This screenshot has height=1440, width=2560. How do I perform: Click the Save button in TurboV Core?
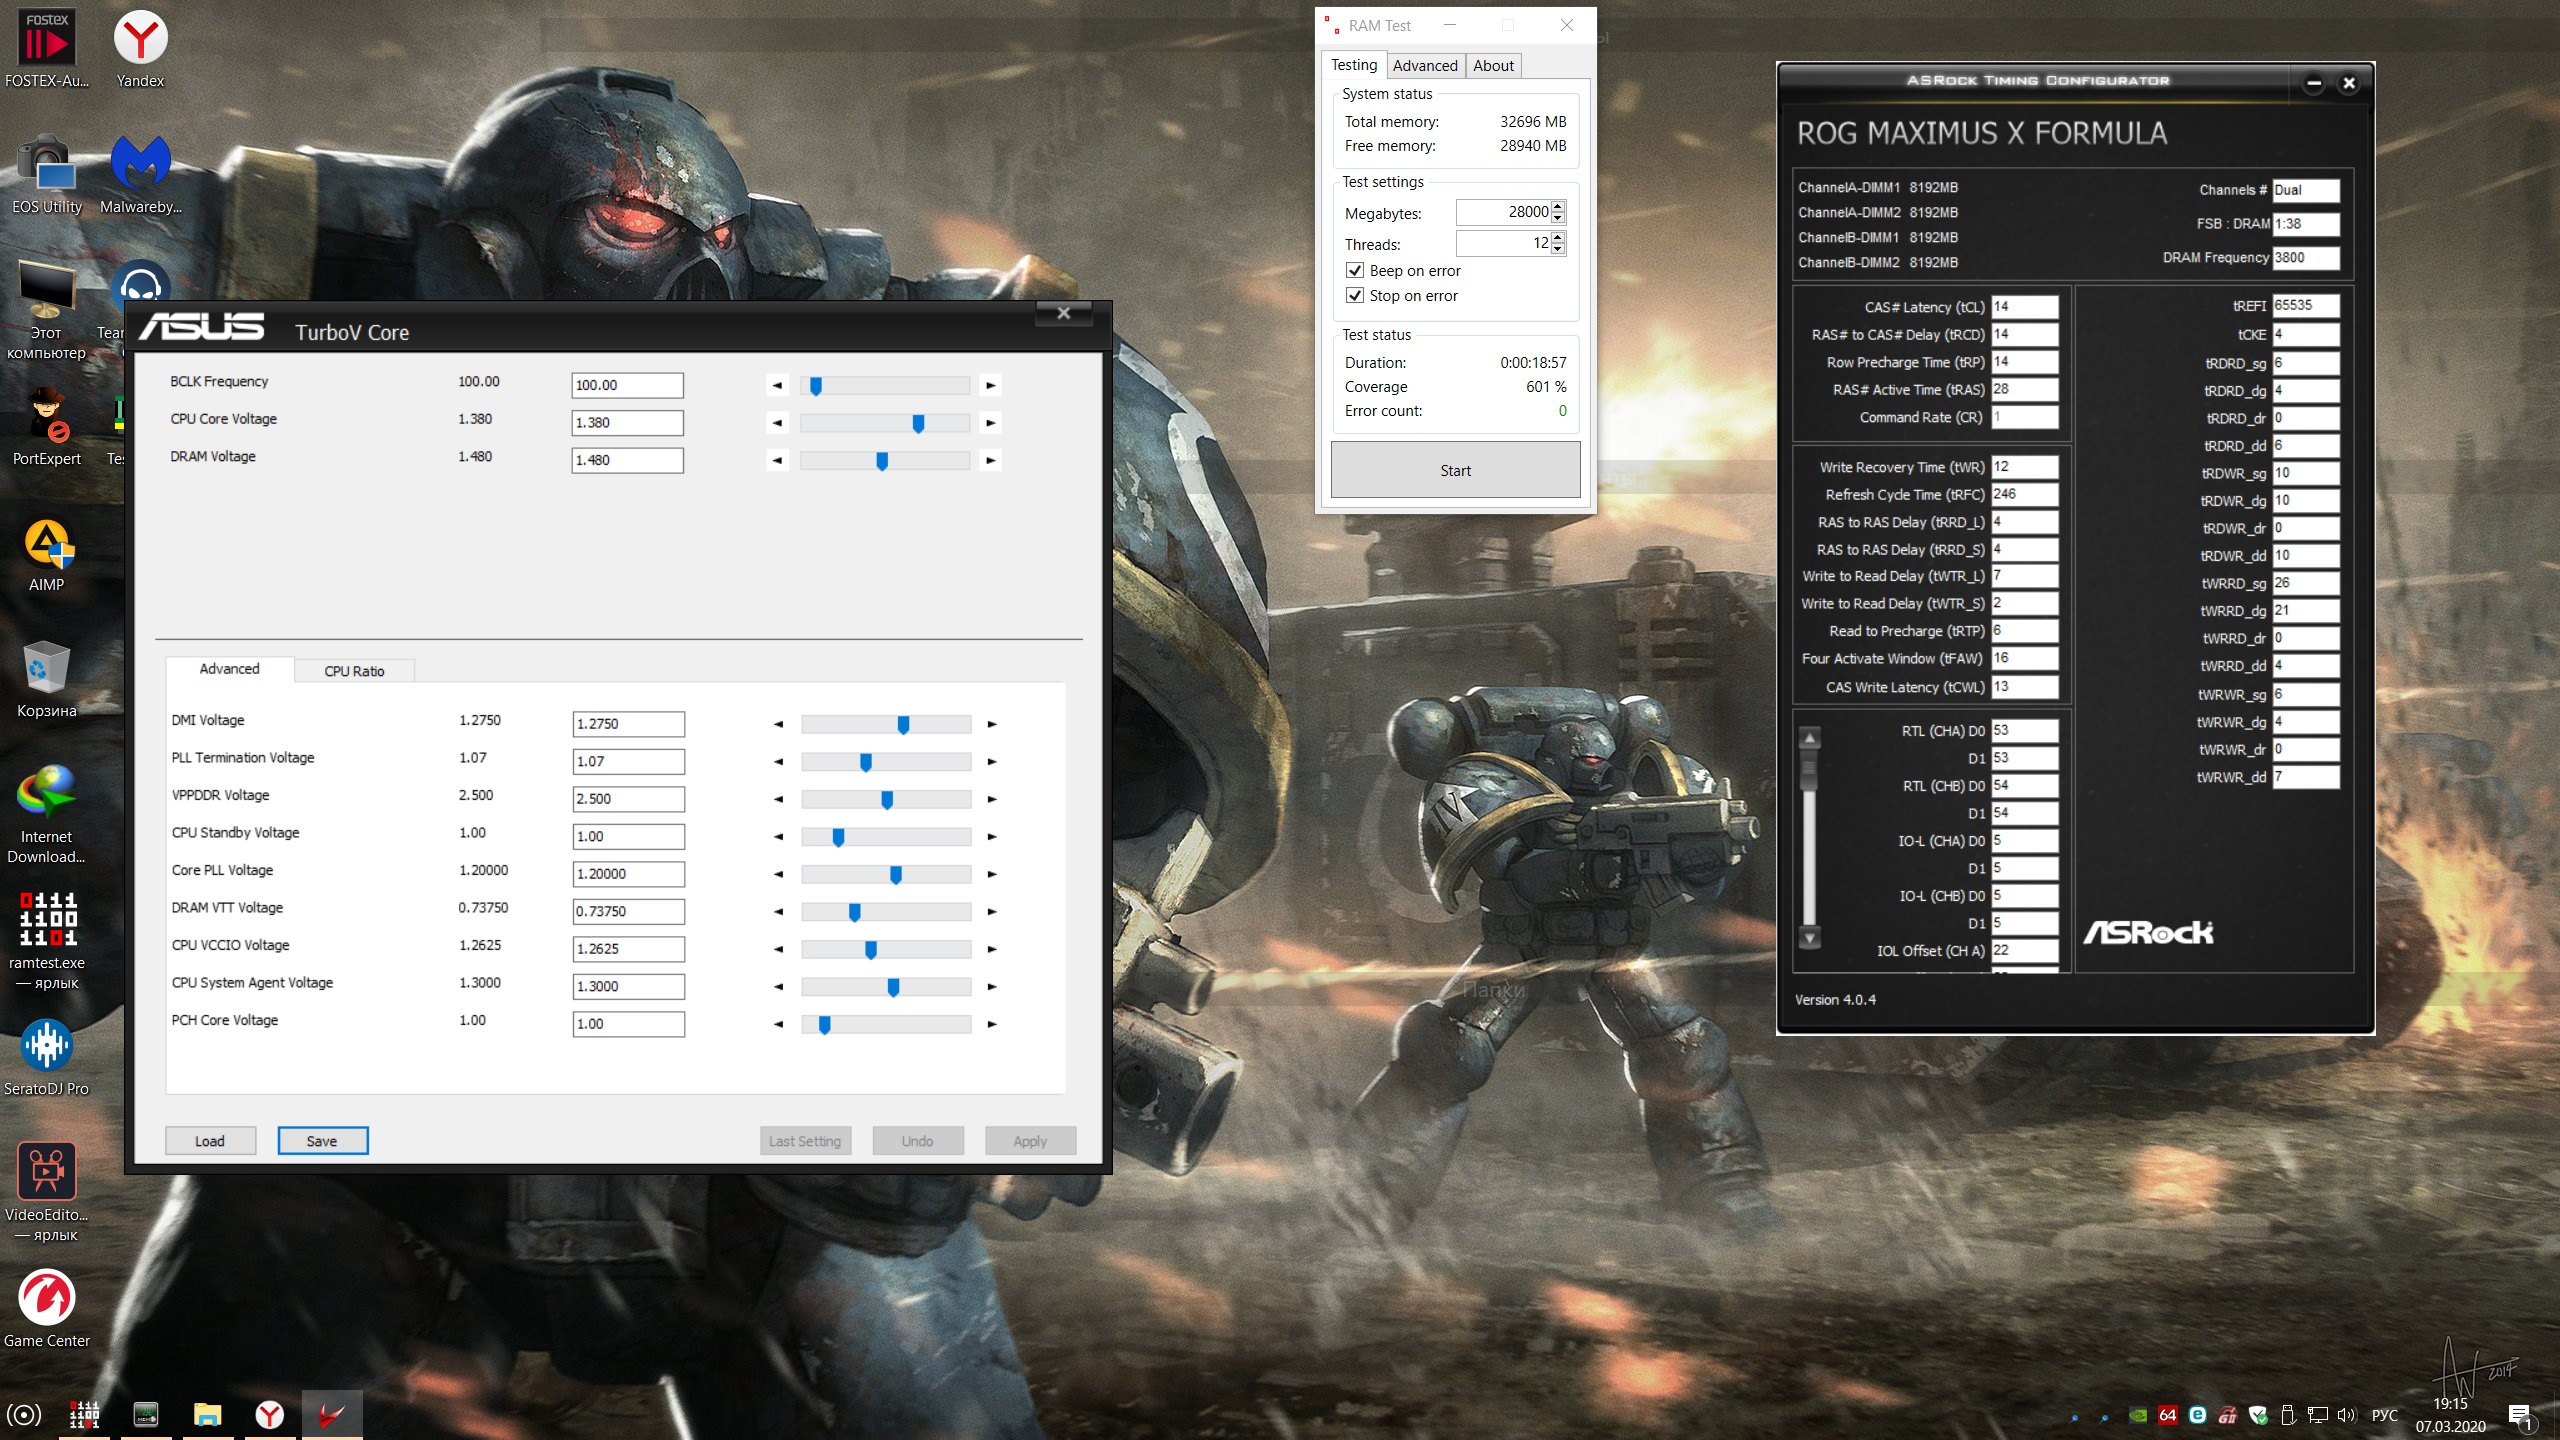click(322, 1141)
